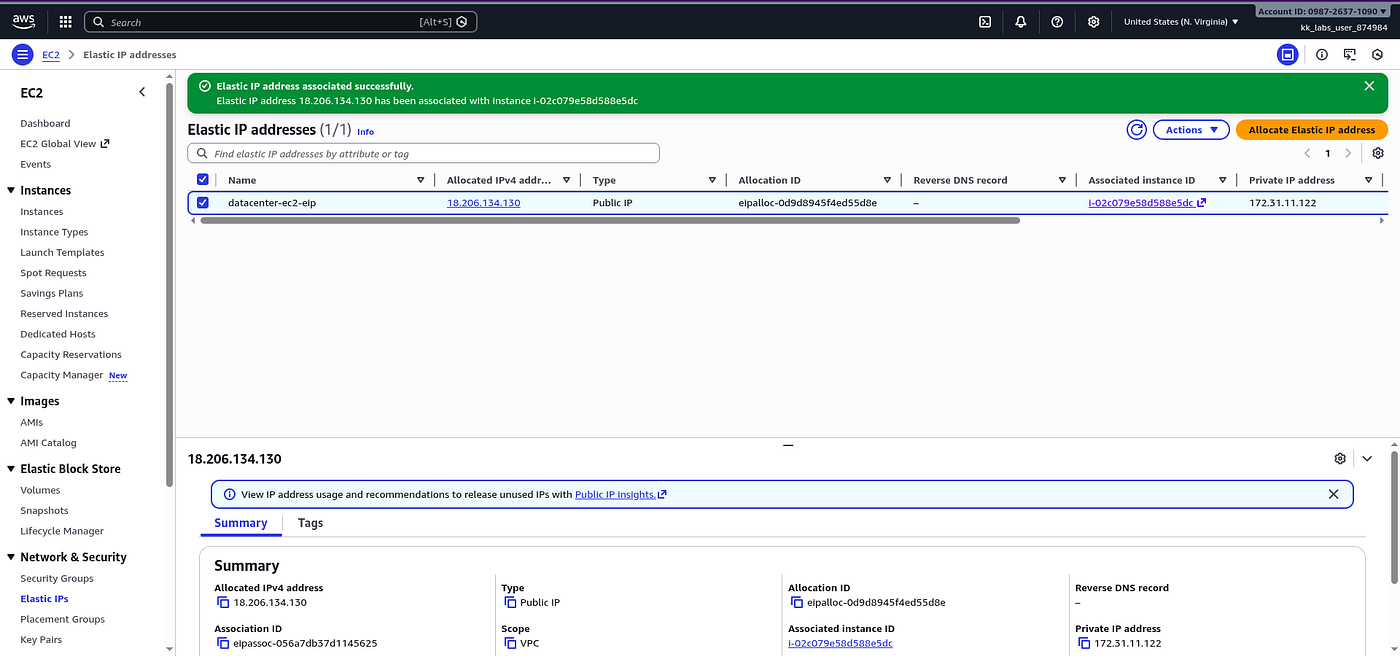The height and width of the screenshot is (656, 1400).
Task: Open the United States (N. Virginia) region selector
Action: pyautogui.click(x=1181, y=21)
